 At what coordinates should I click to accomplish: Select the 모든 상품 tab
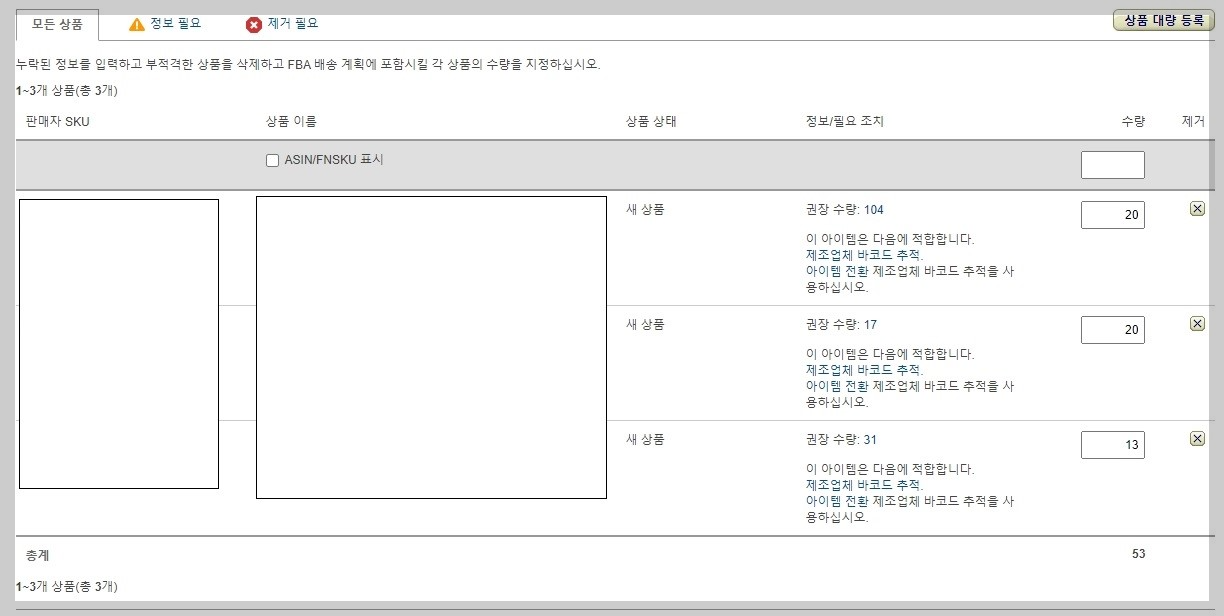(x=55, y=26)
